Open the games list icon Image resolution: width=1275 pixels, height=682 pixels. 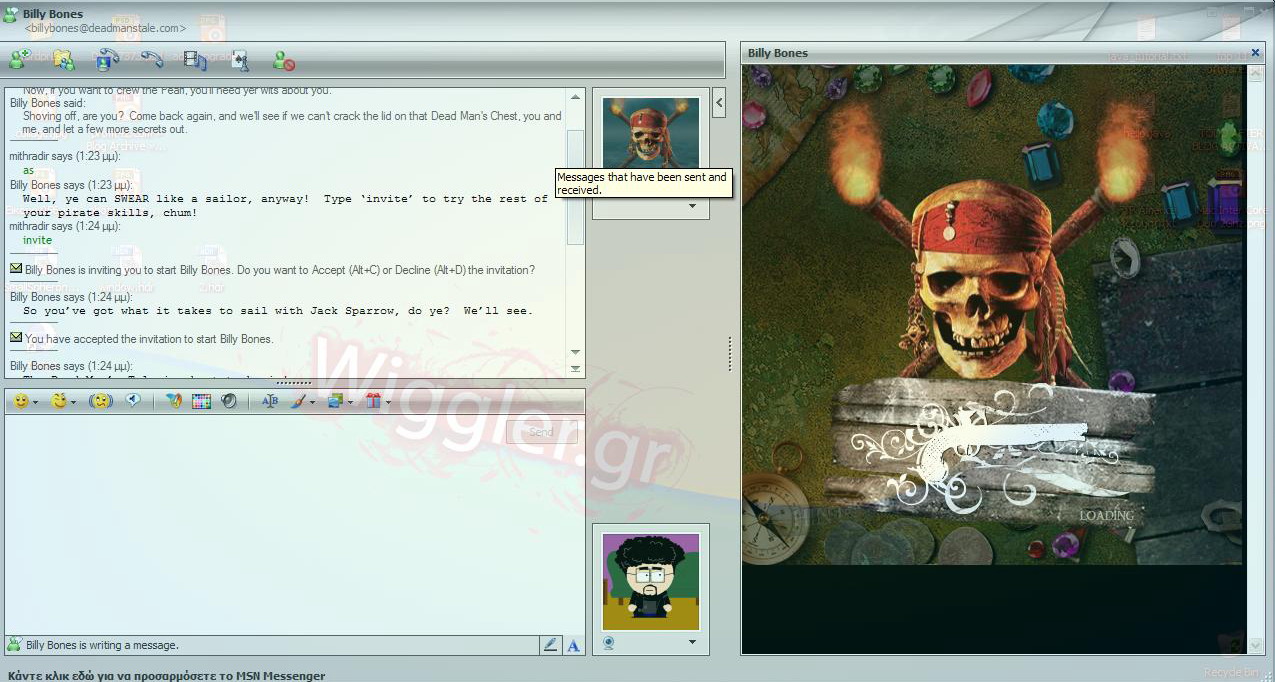tap(239, 60)
